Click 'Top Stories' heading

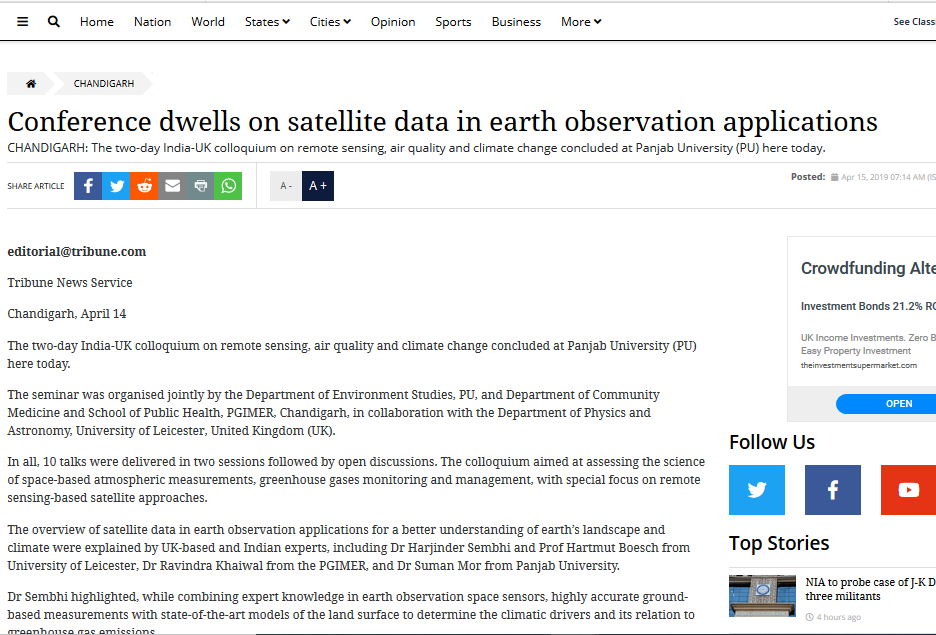[779, 543]
